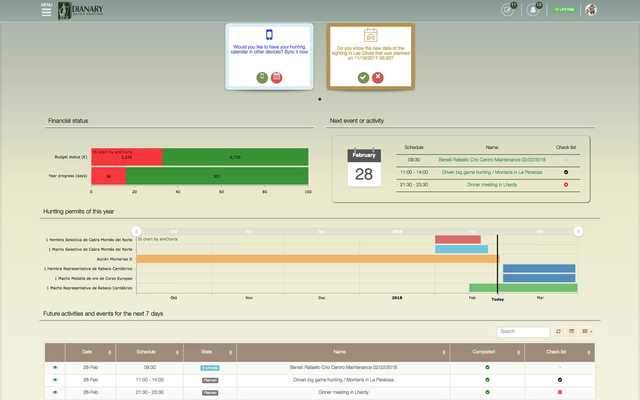Toggle the table view icon next to refresh

click(572, 331)
